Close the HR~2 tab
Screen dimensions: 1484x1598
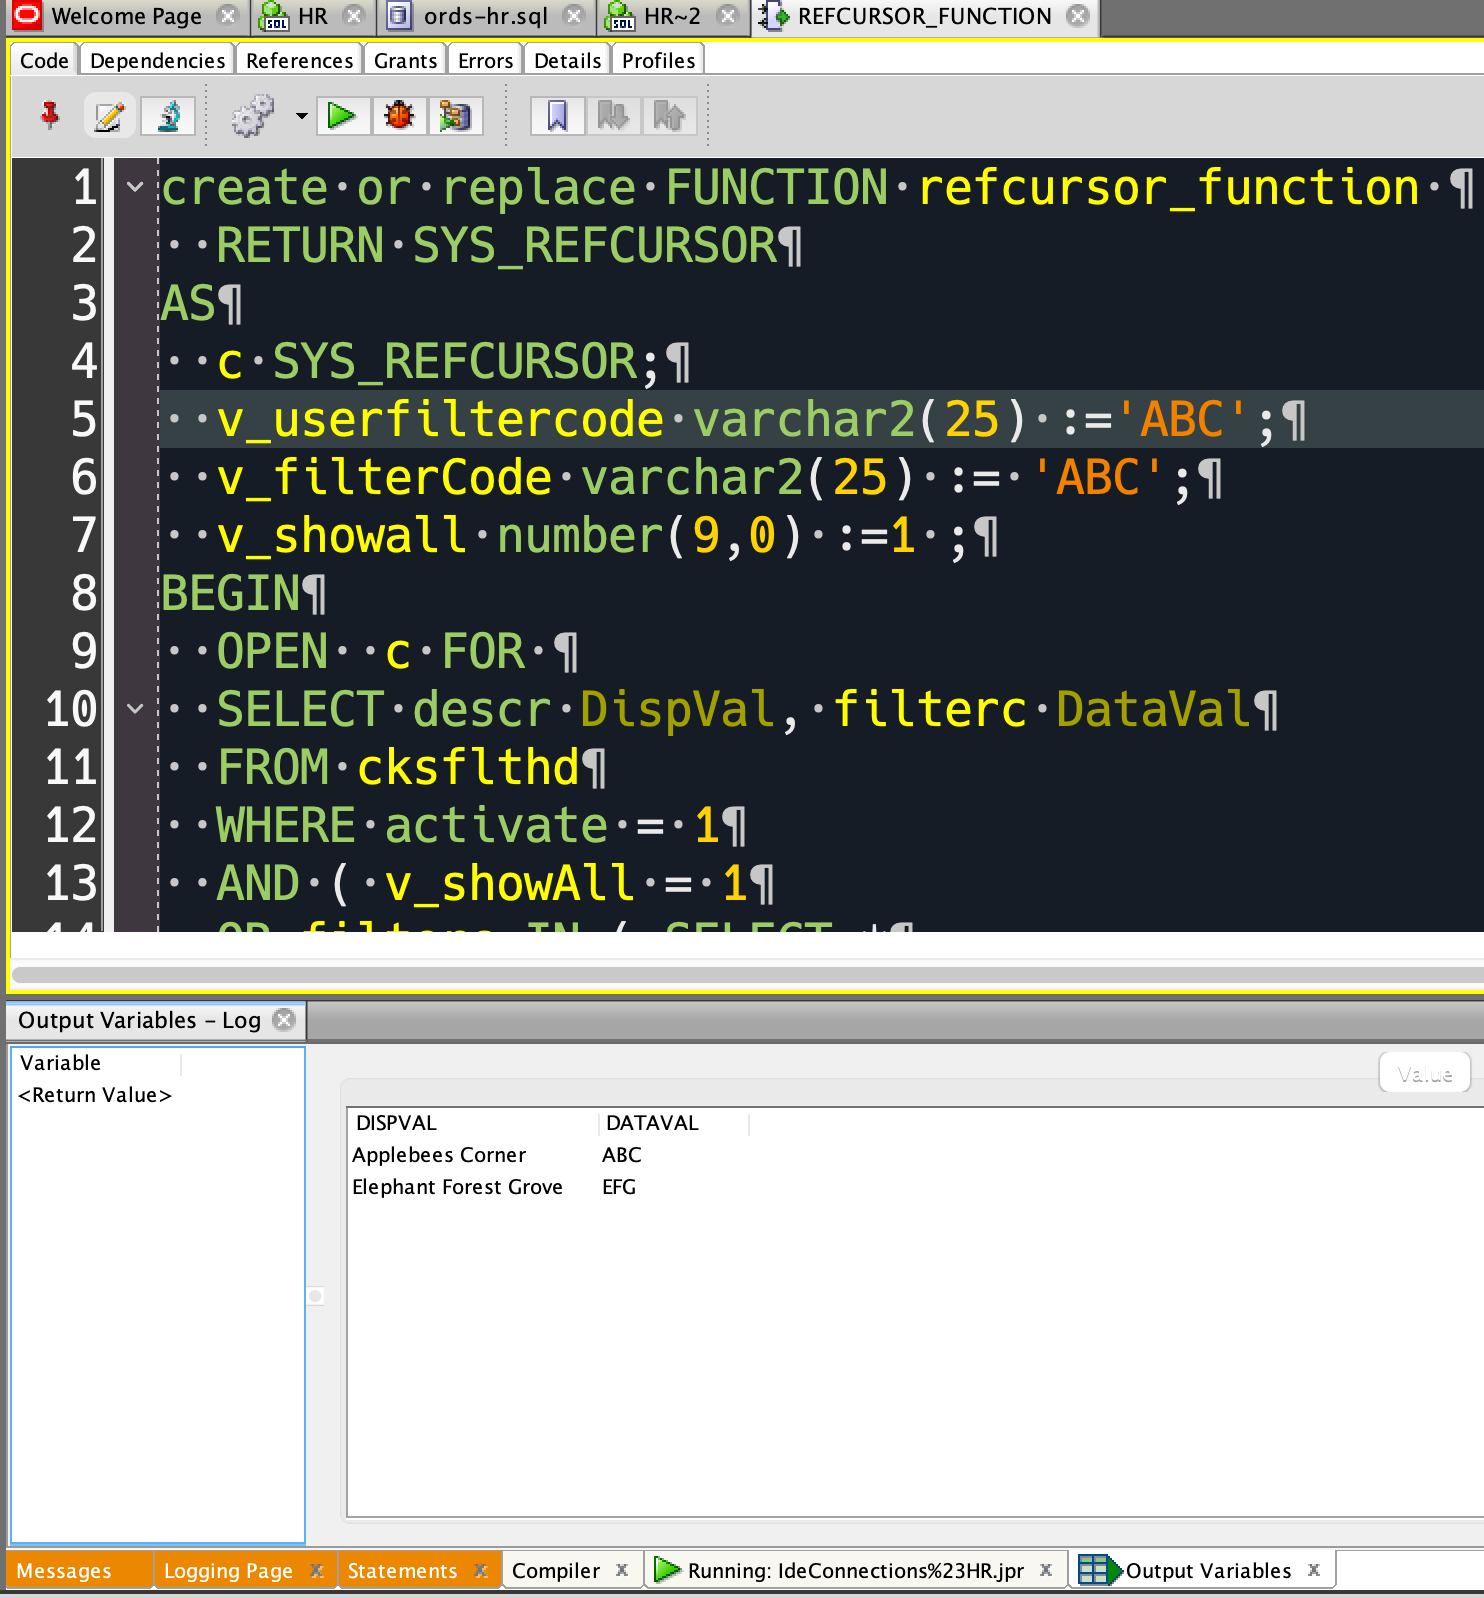(729, 16)
